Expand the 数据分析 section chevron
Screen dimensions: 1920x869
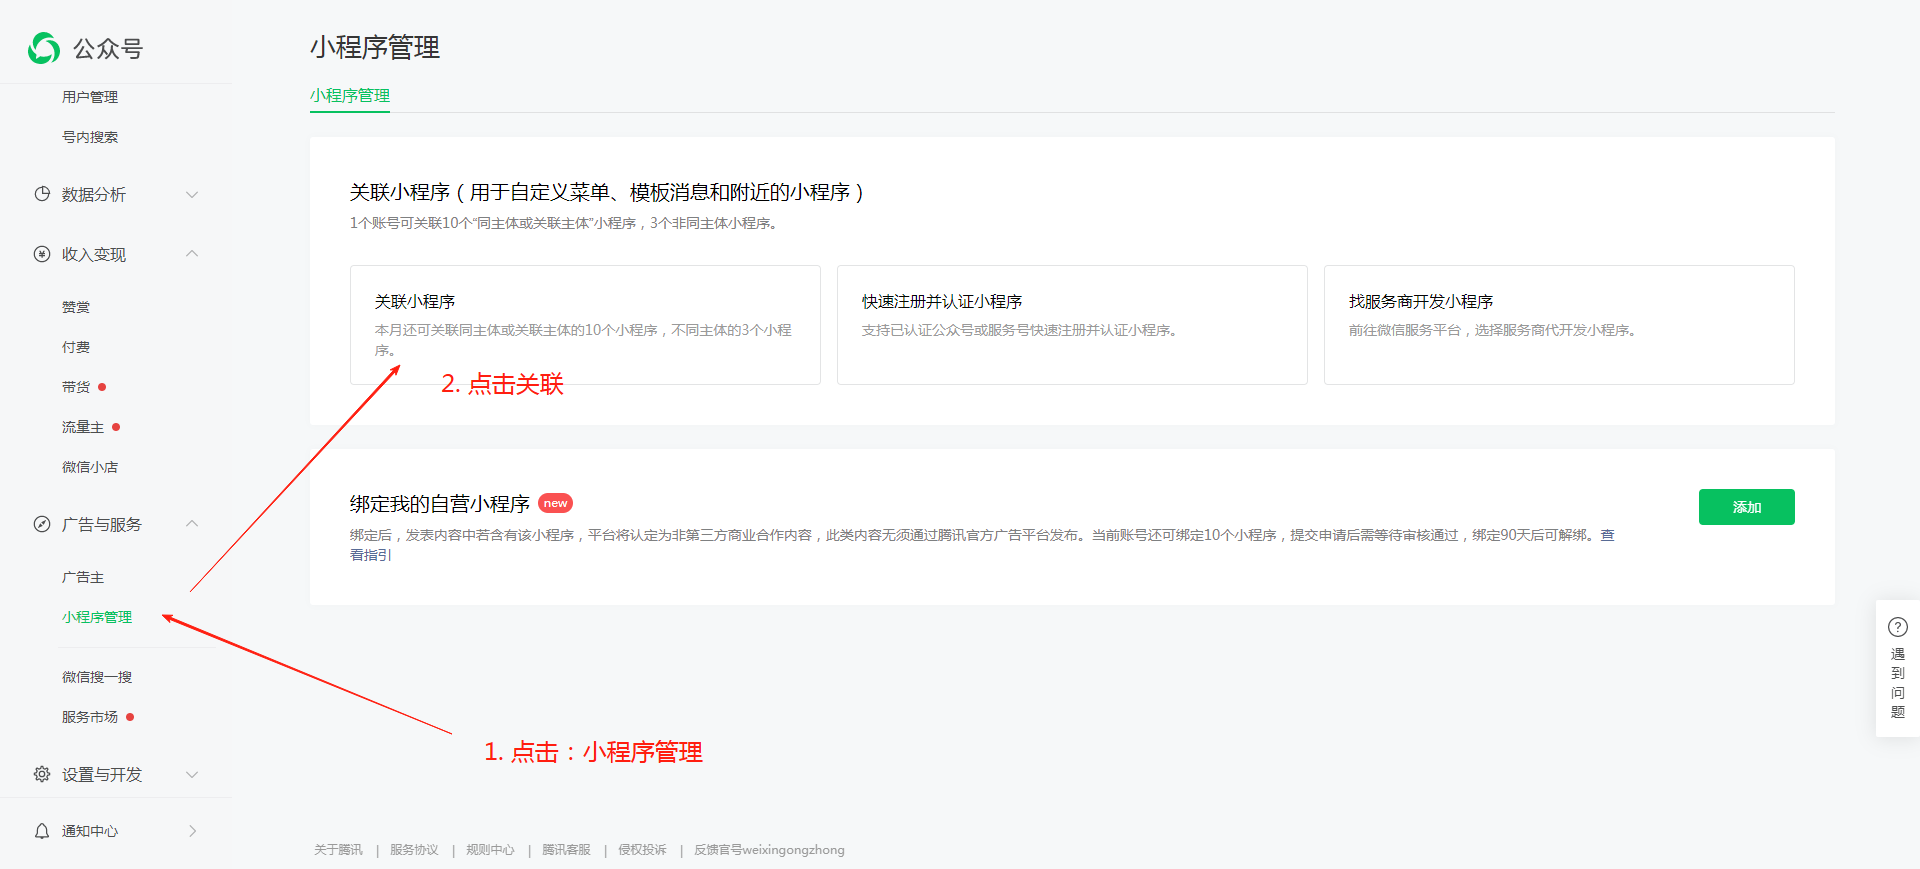pyautogui.click(x=192, y=194)
